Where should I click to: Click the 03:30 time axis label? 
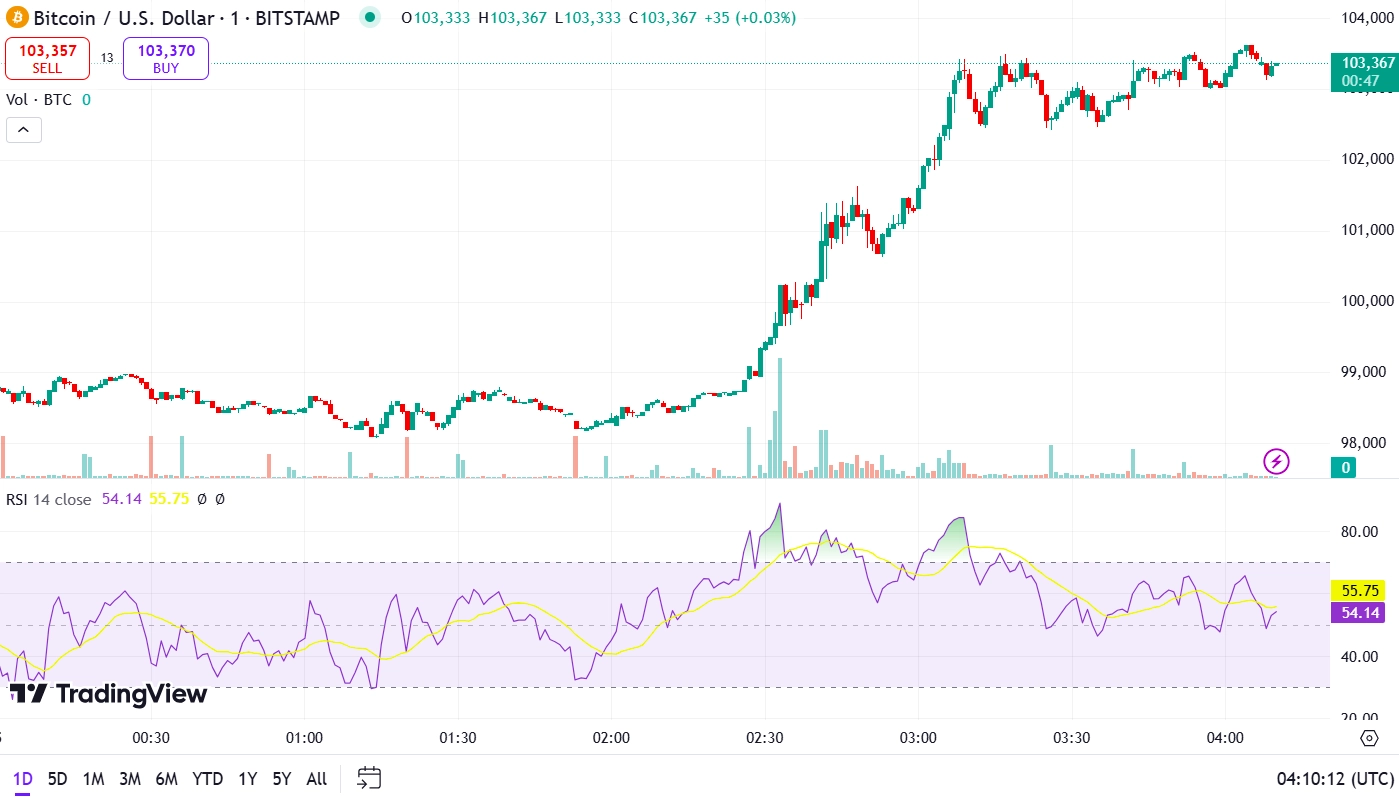tap(1072, 738)
